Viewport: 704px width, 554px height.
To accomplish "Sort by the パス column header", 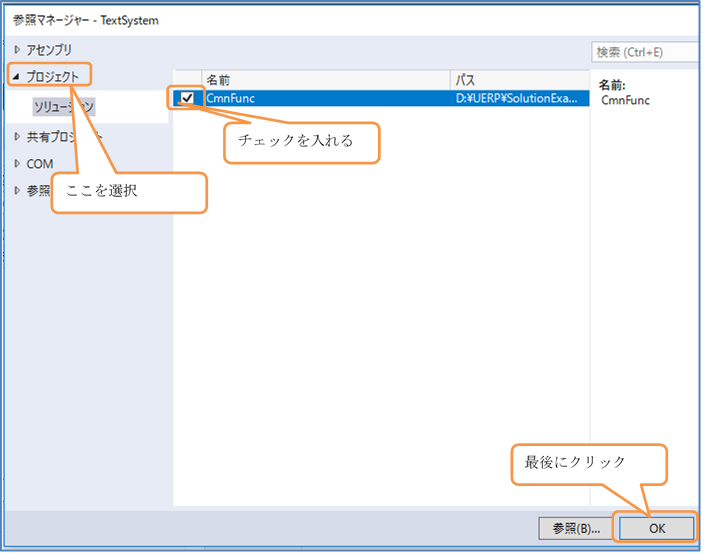I will (x=466, y=79).
